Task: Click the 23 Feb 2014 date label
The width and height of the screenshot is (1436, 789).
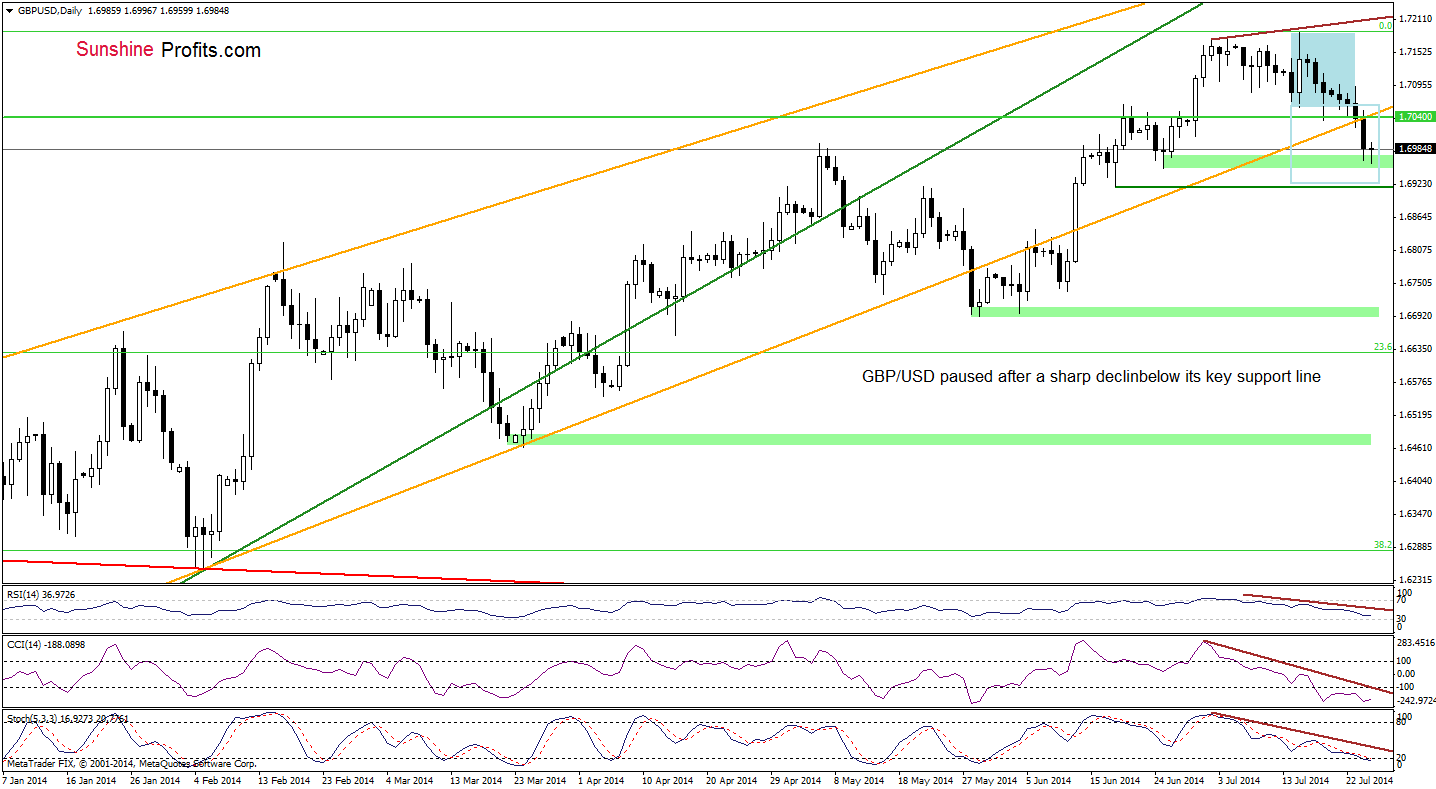Action: [350, 779]
